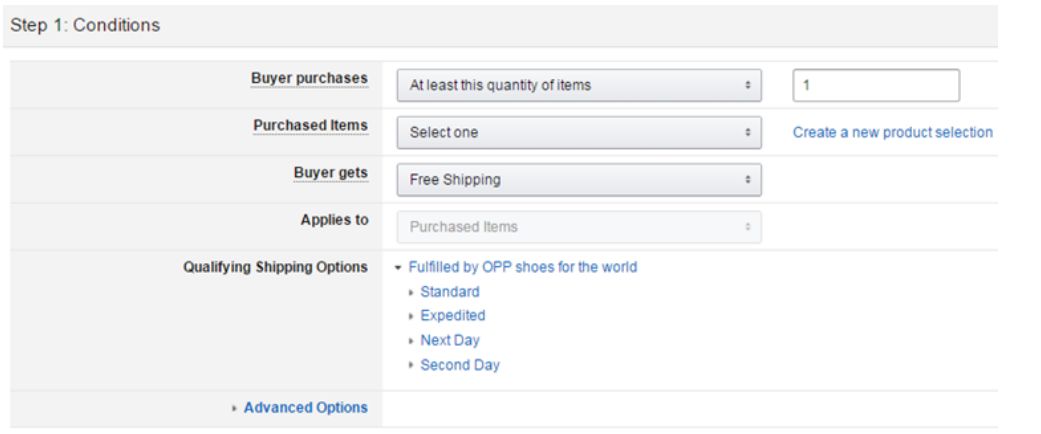1041x434 pixels.
Task: Click the quantity input field
Action: click(x=875, y=86)
